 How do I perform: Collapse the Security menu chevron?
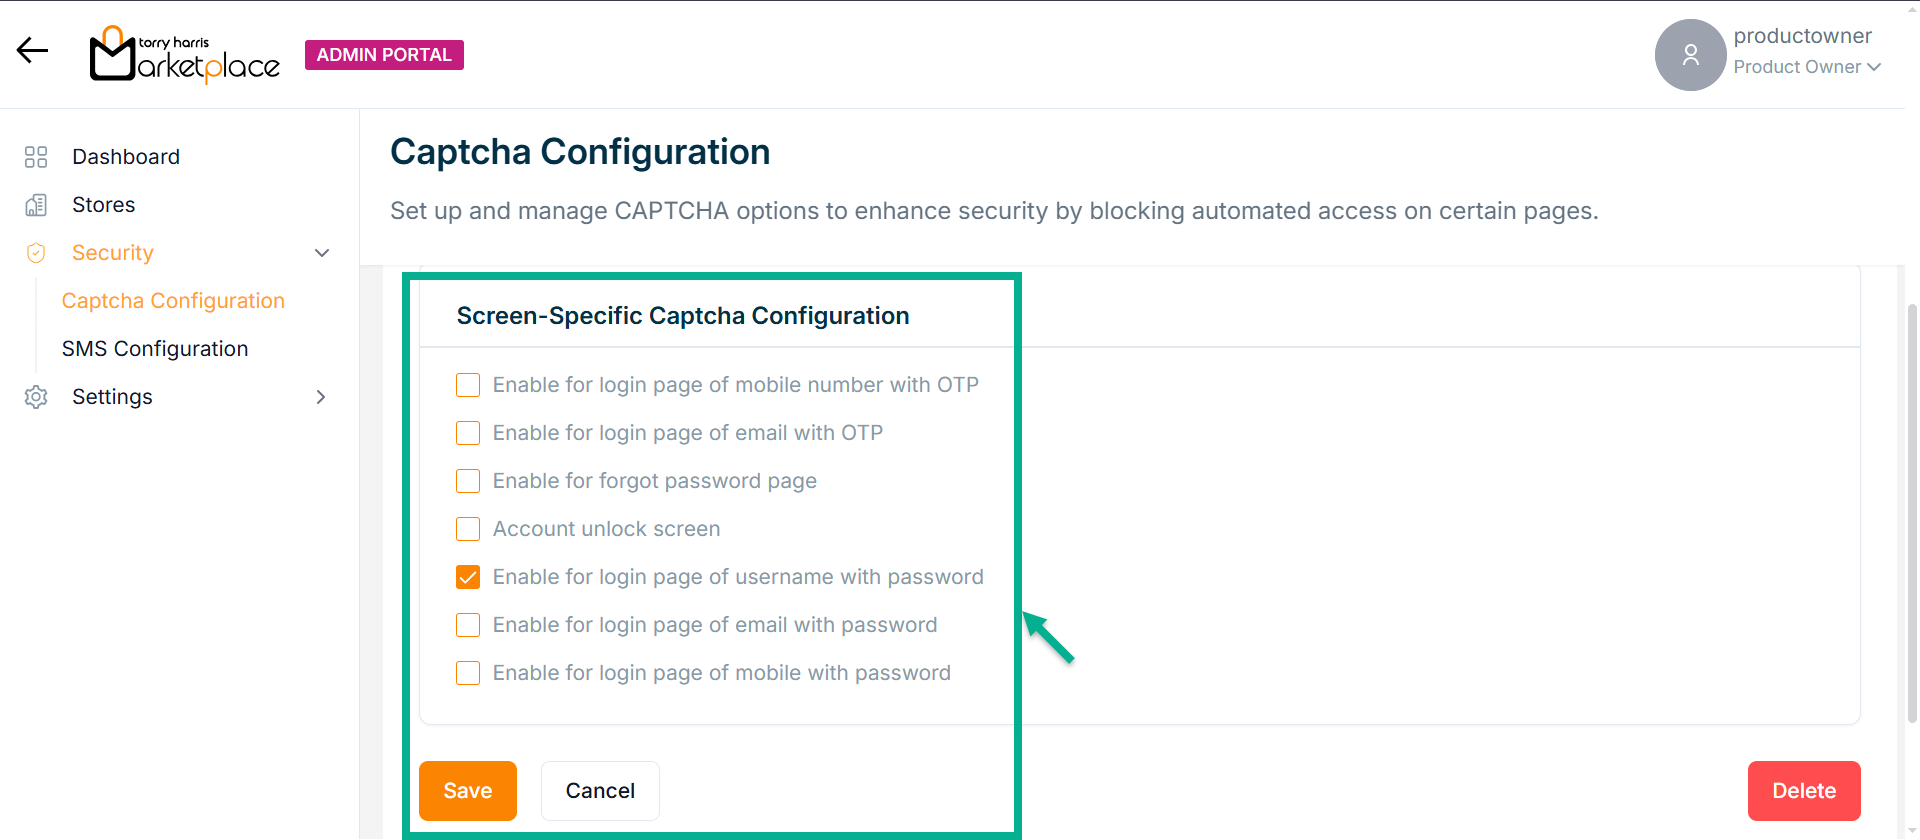point(322,253)
